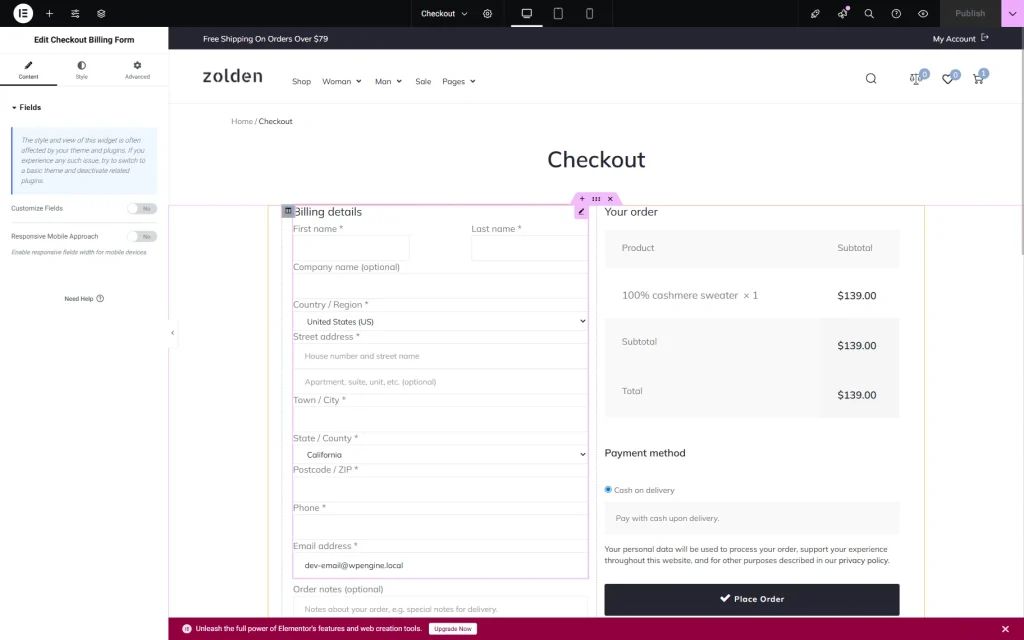Open the Finder search icon

pyautogui.click(x=869, y=13)
